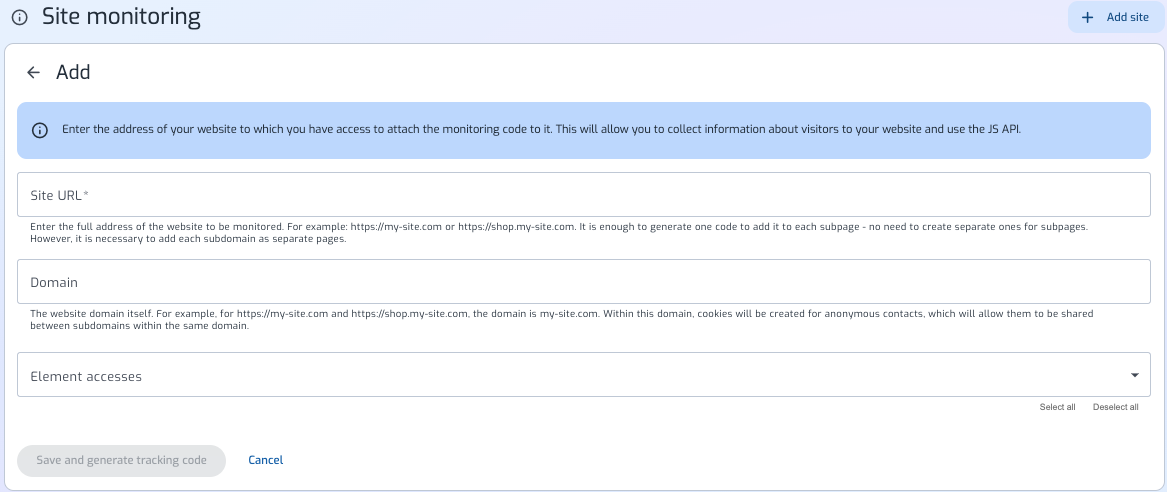Screen dimensions: 1167x492
Task: Click Save and generate tracking code
Action: click(121, 460)
